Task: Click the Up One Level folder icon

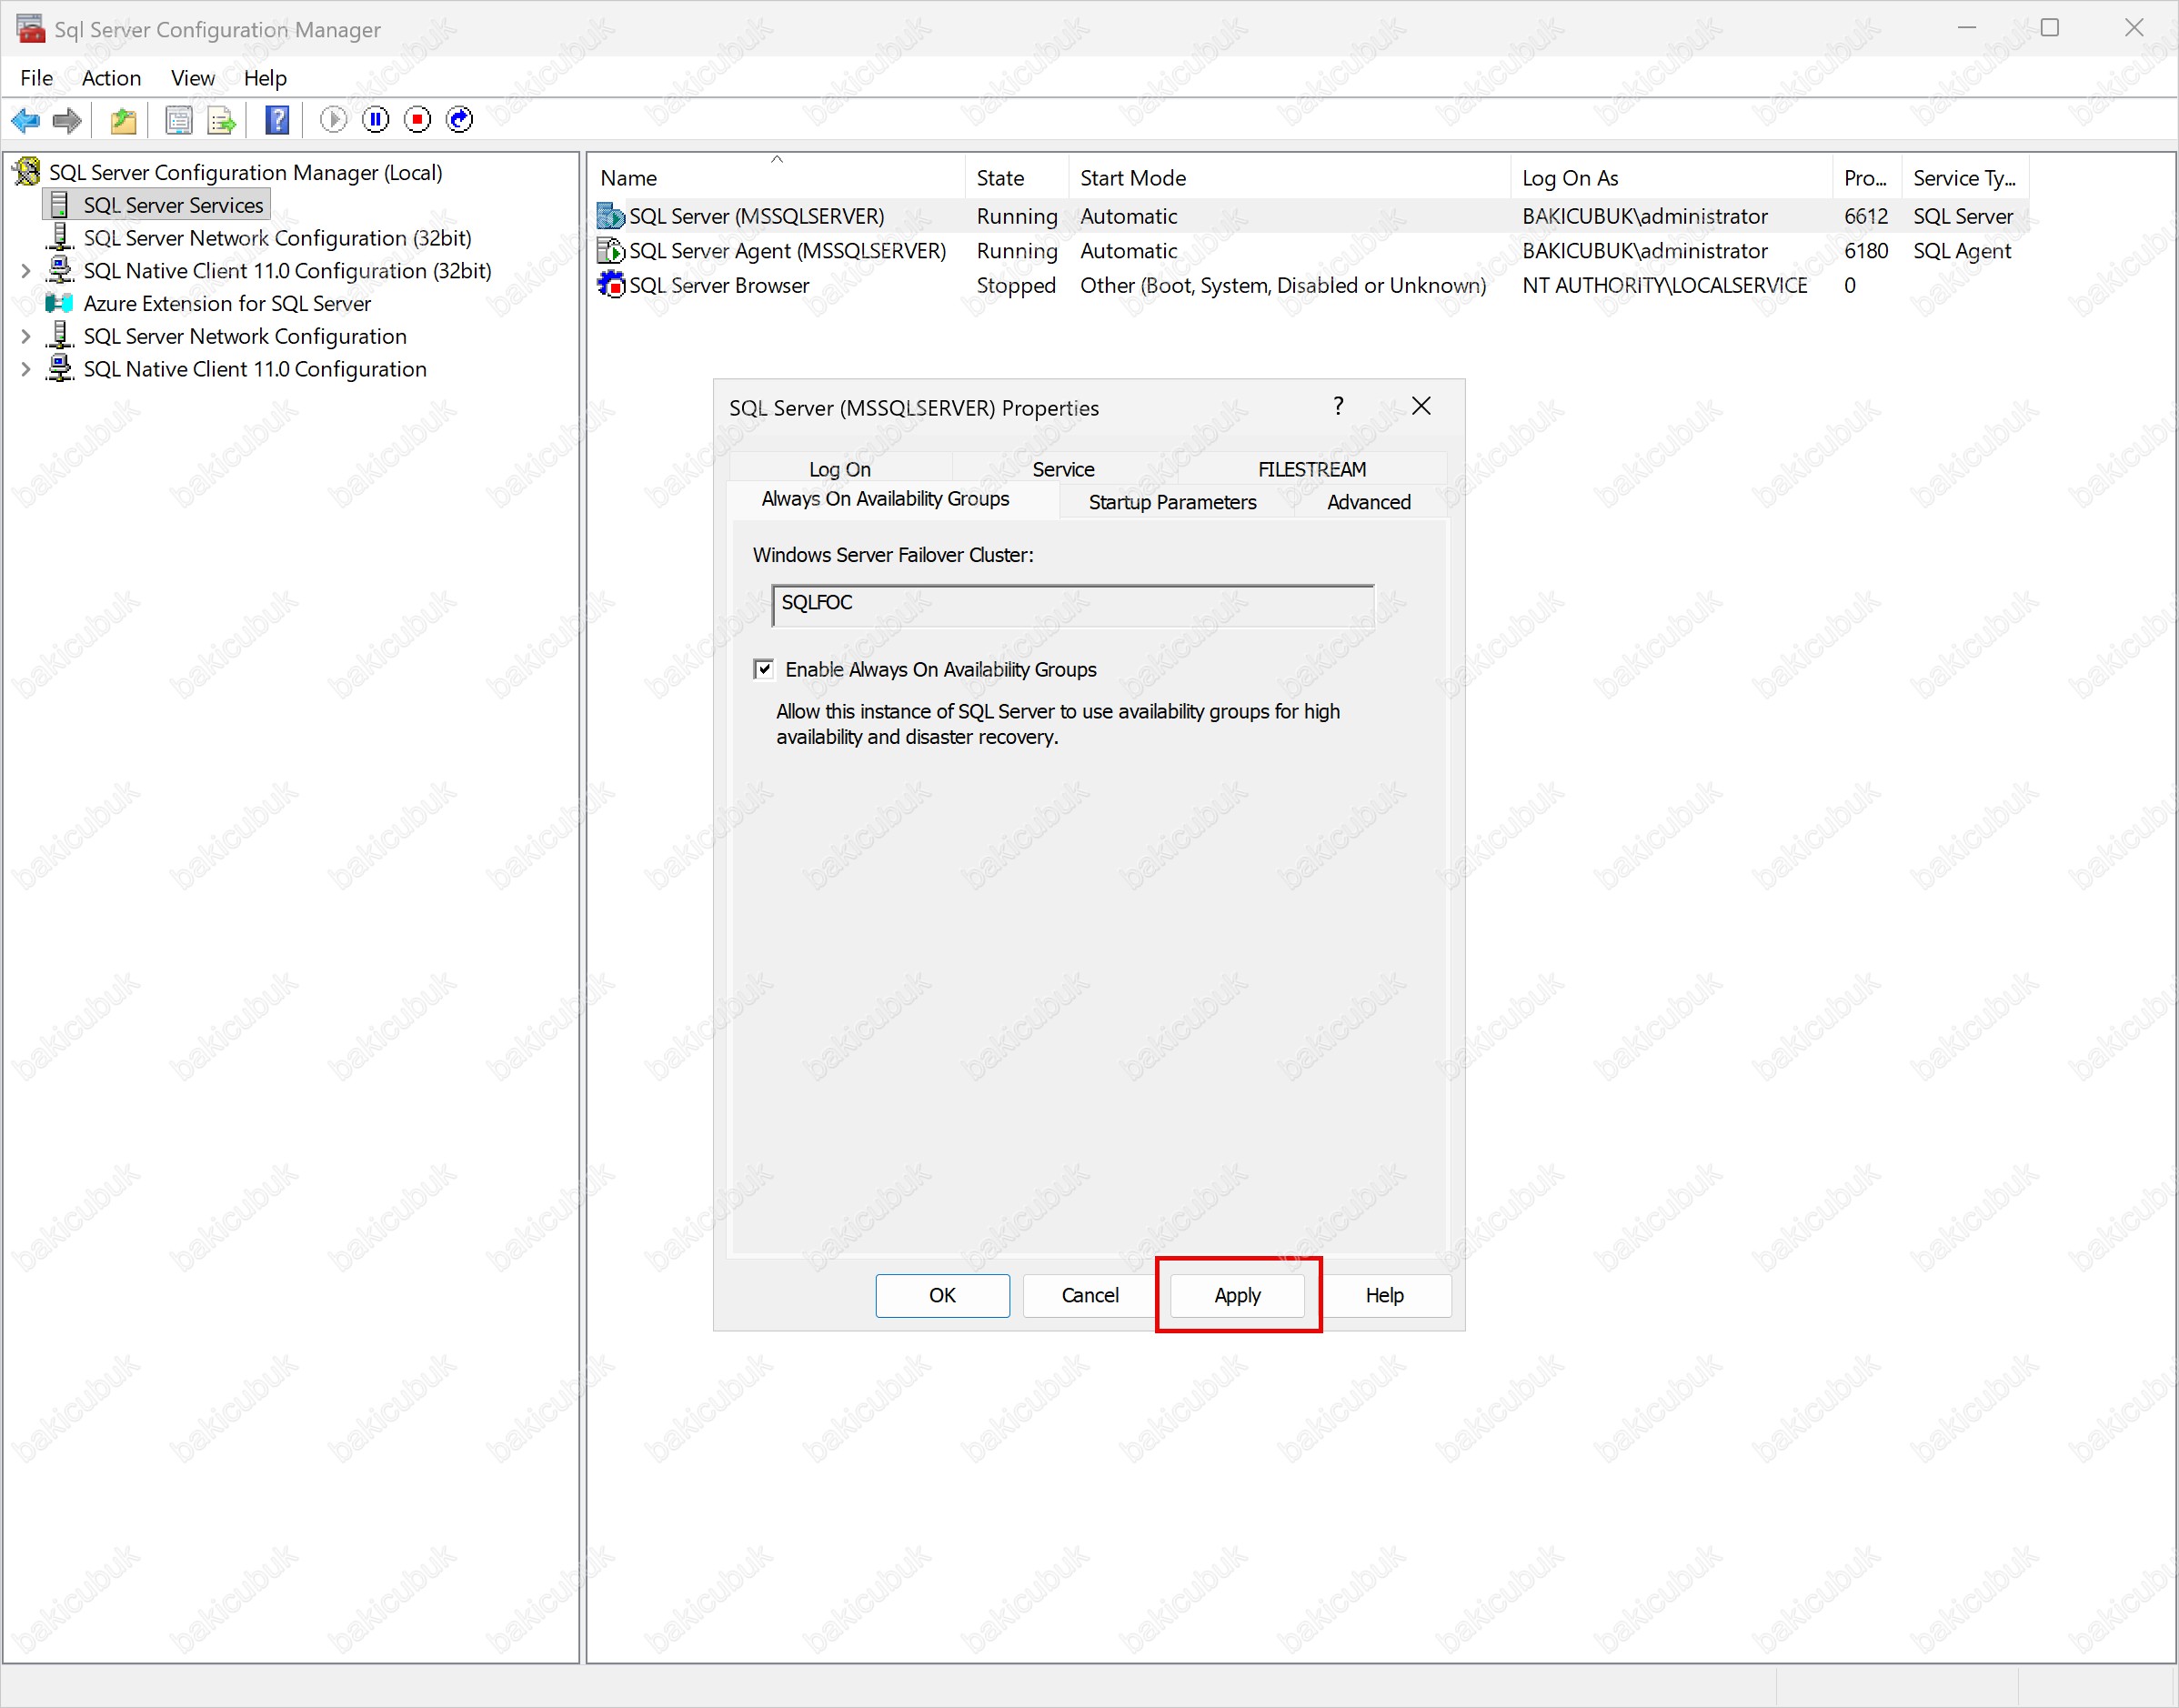Action: tap(123, 121)
